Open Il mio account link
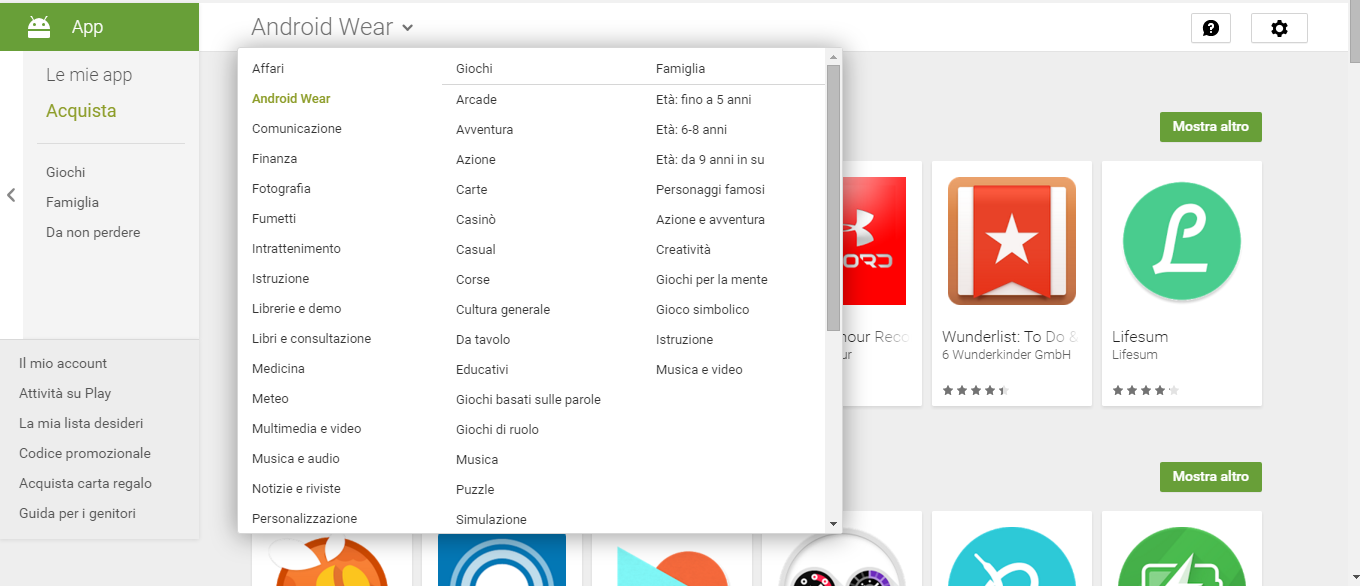Image resolution: width=1360 pixels, height=586 pixels. click(63, 364)
